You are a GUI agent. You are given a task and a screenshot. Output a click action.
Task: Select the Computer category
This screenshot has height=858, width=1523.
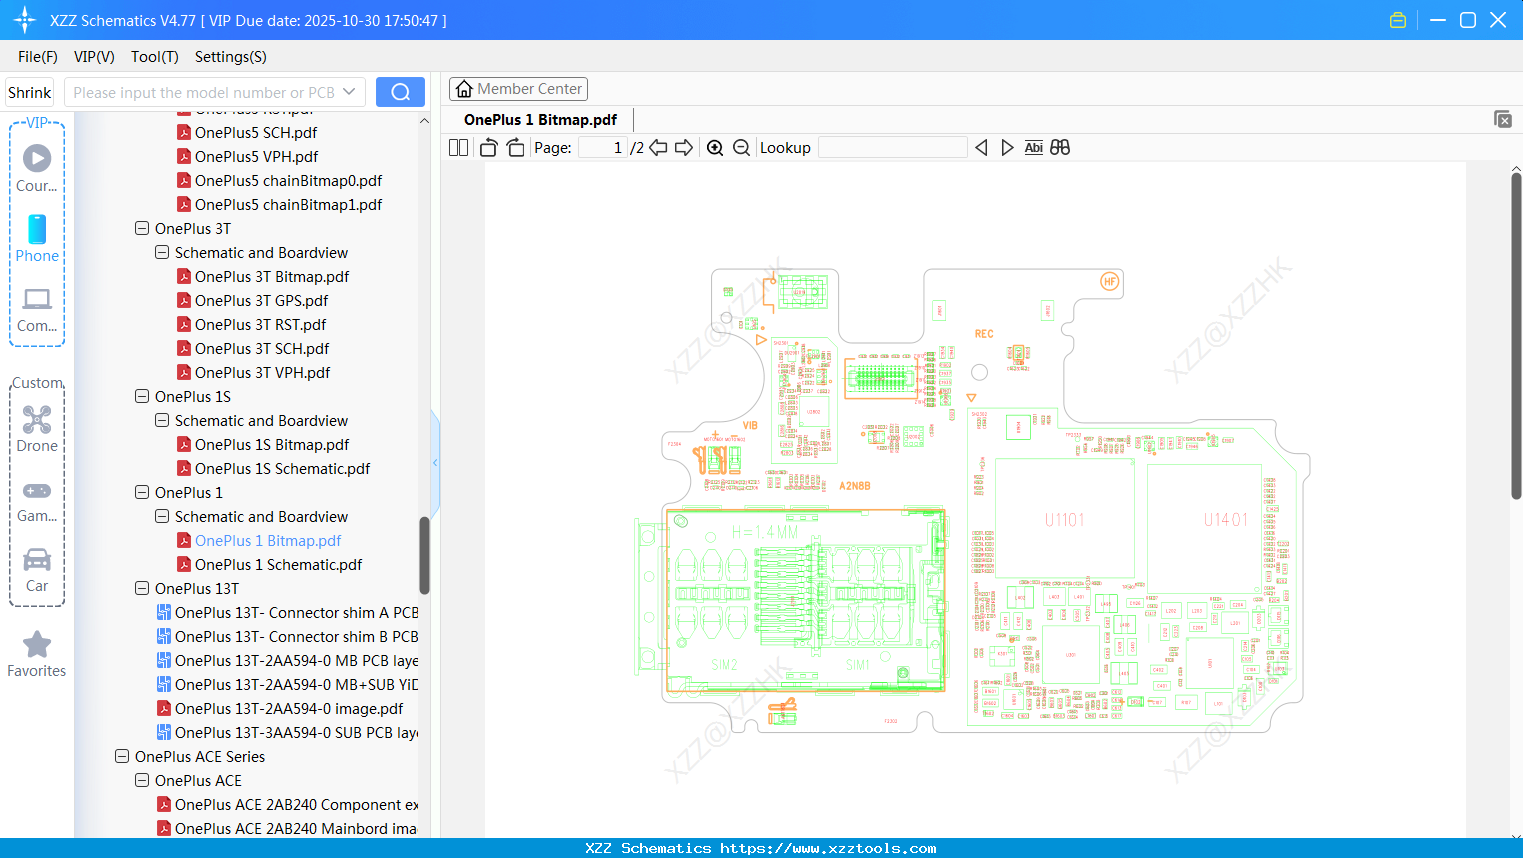[x=37, y=310]
